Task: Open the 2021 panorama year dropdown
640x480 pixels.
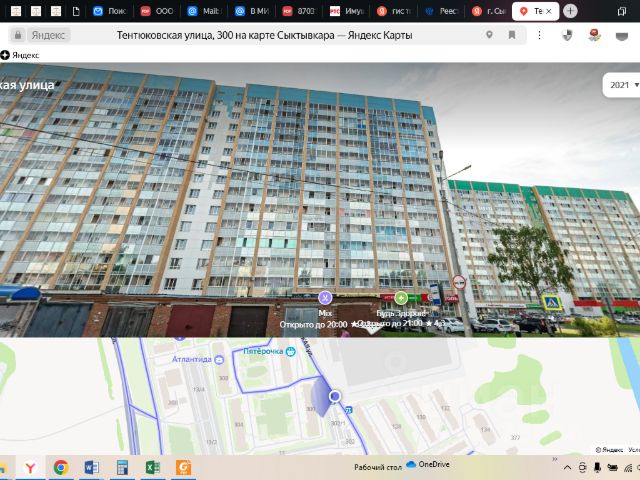Action: [622, 85]
